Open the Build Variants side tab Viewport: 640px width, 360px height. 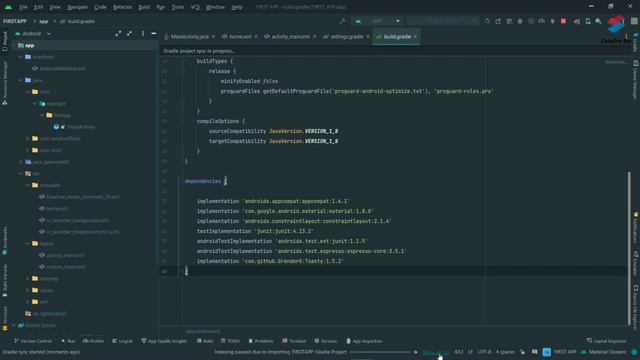[5, 280]
